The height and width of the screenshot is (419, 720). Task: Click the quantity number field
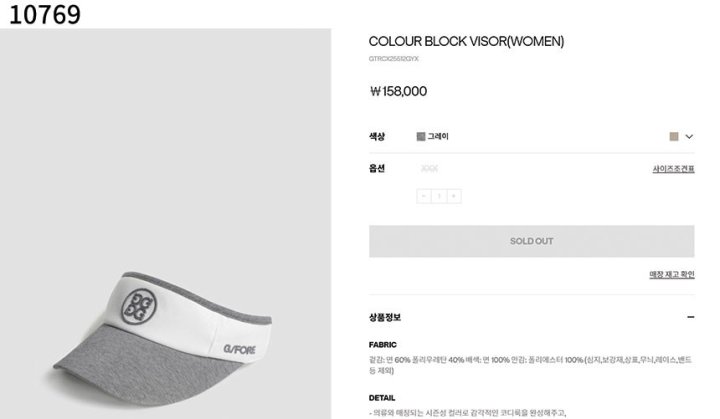click(439, 196)
